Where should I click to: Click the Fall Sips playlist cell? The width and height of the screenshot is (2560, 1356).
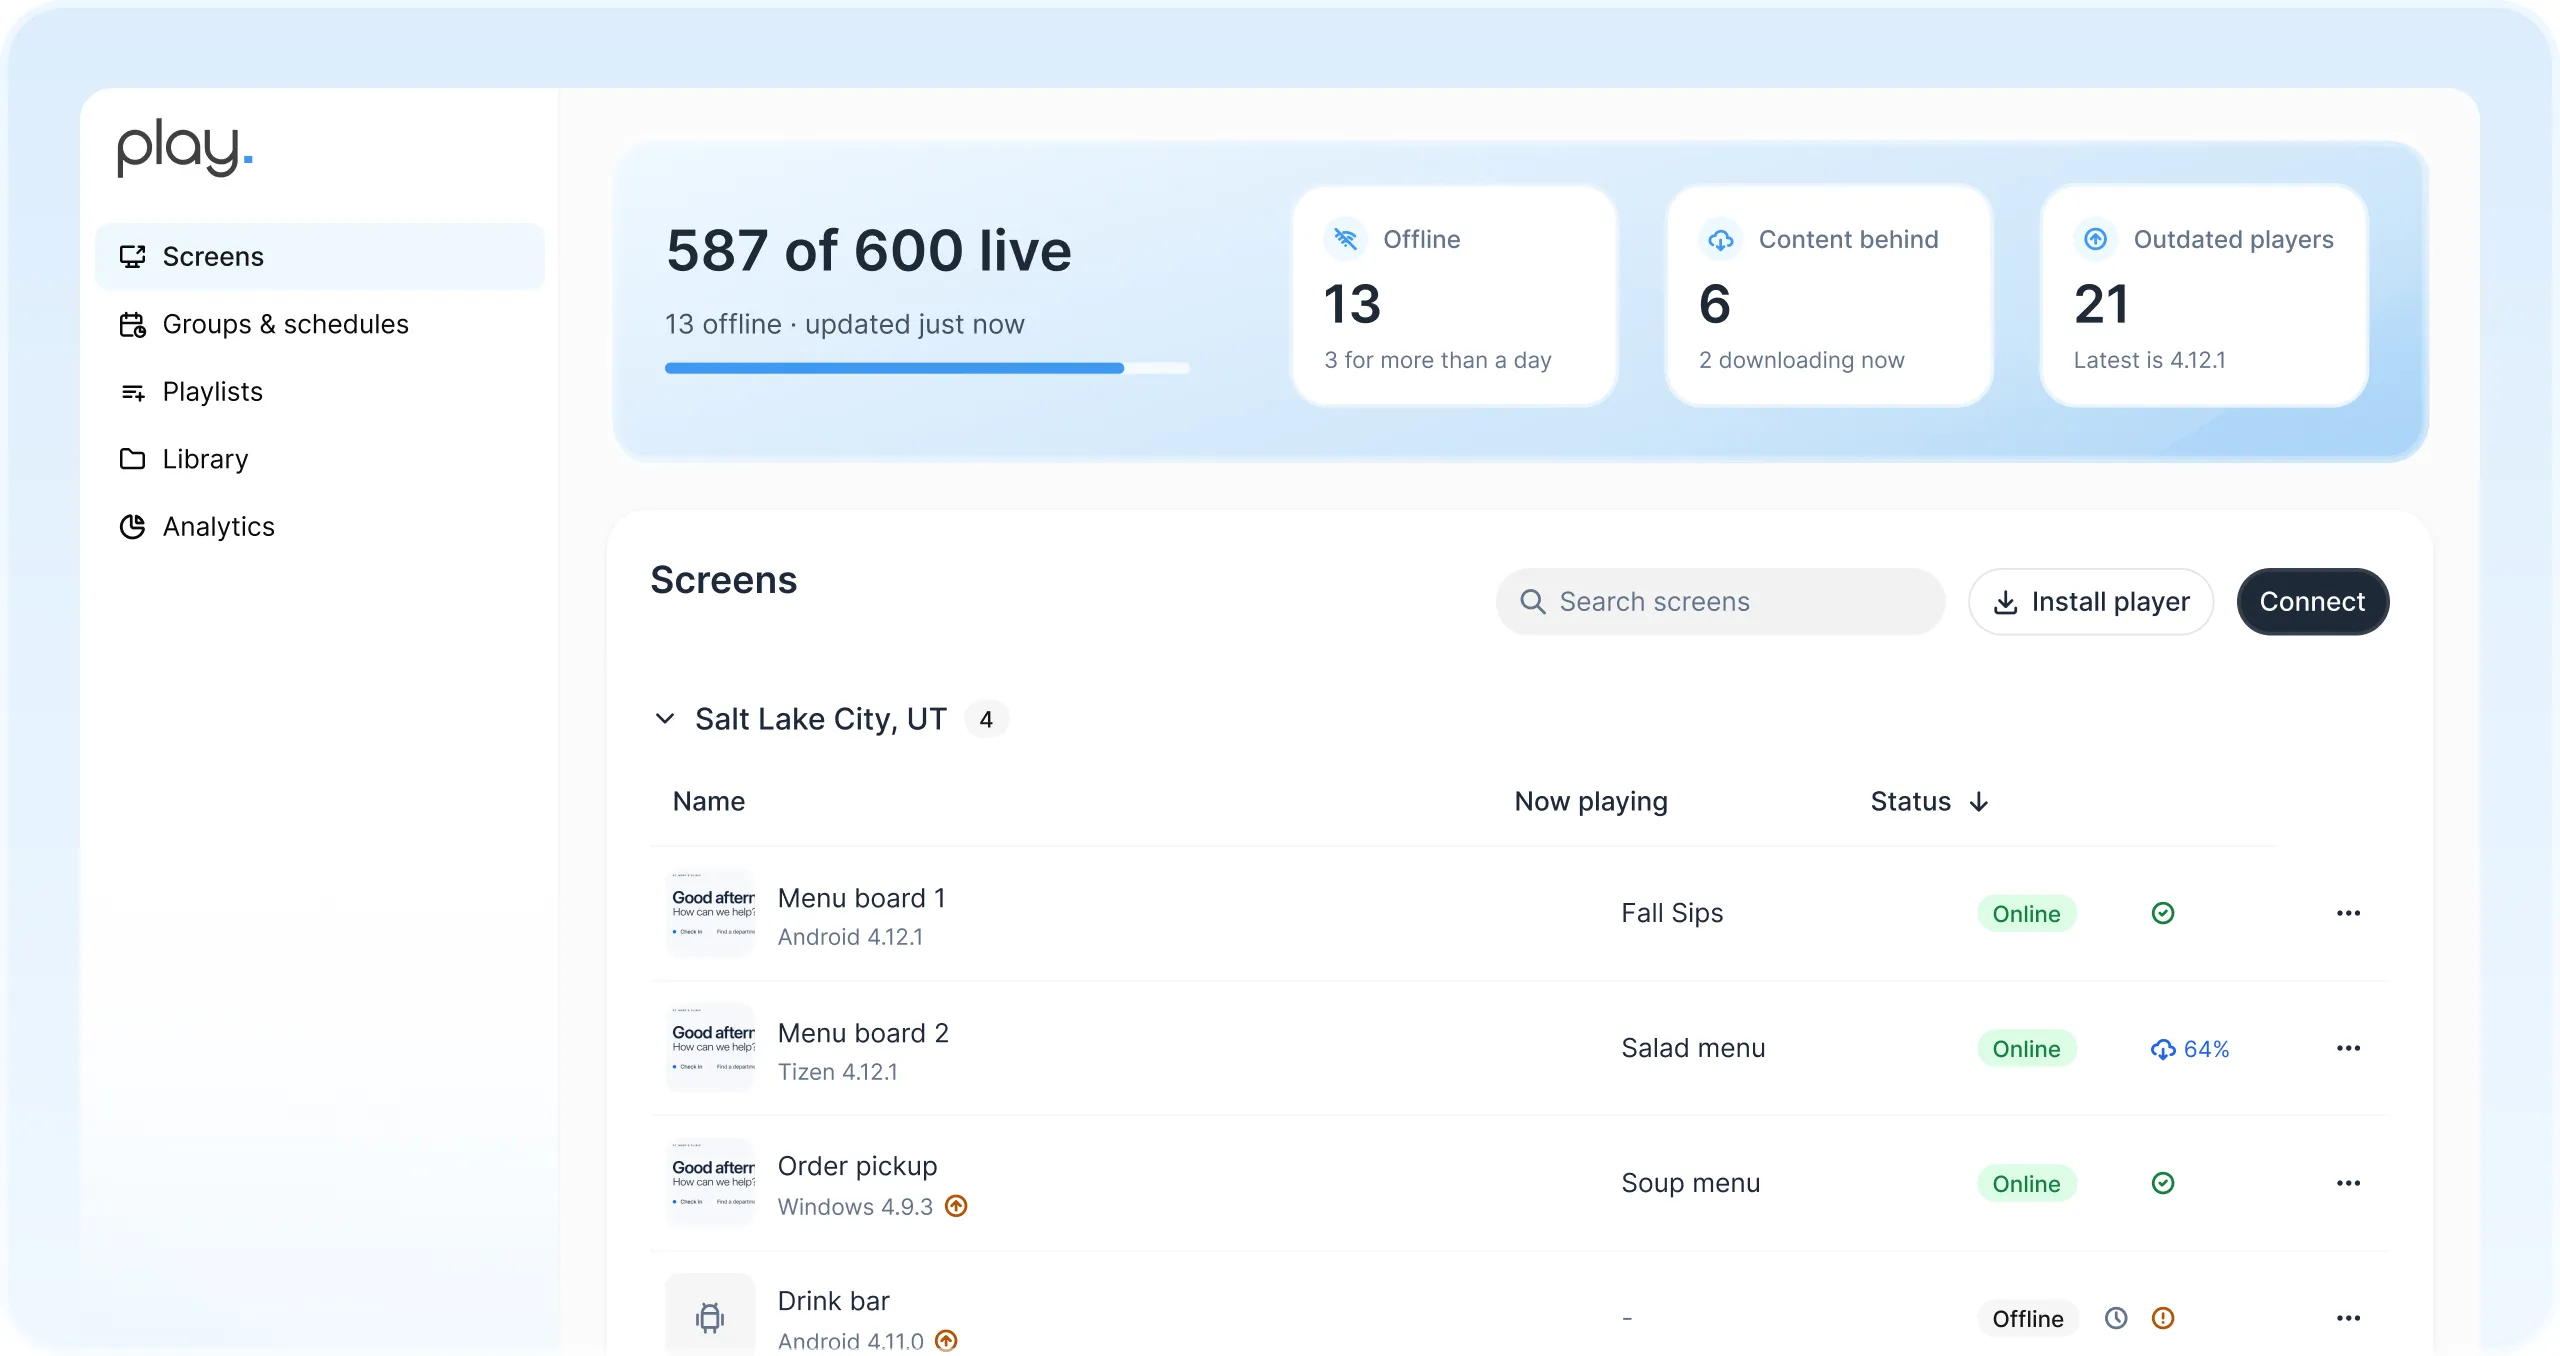pyautogui.click(x=1673, y=913)
